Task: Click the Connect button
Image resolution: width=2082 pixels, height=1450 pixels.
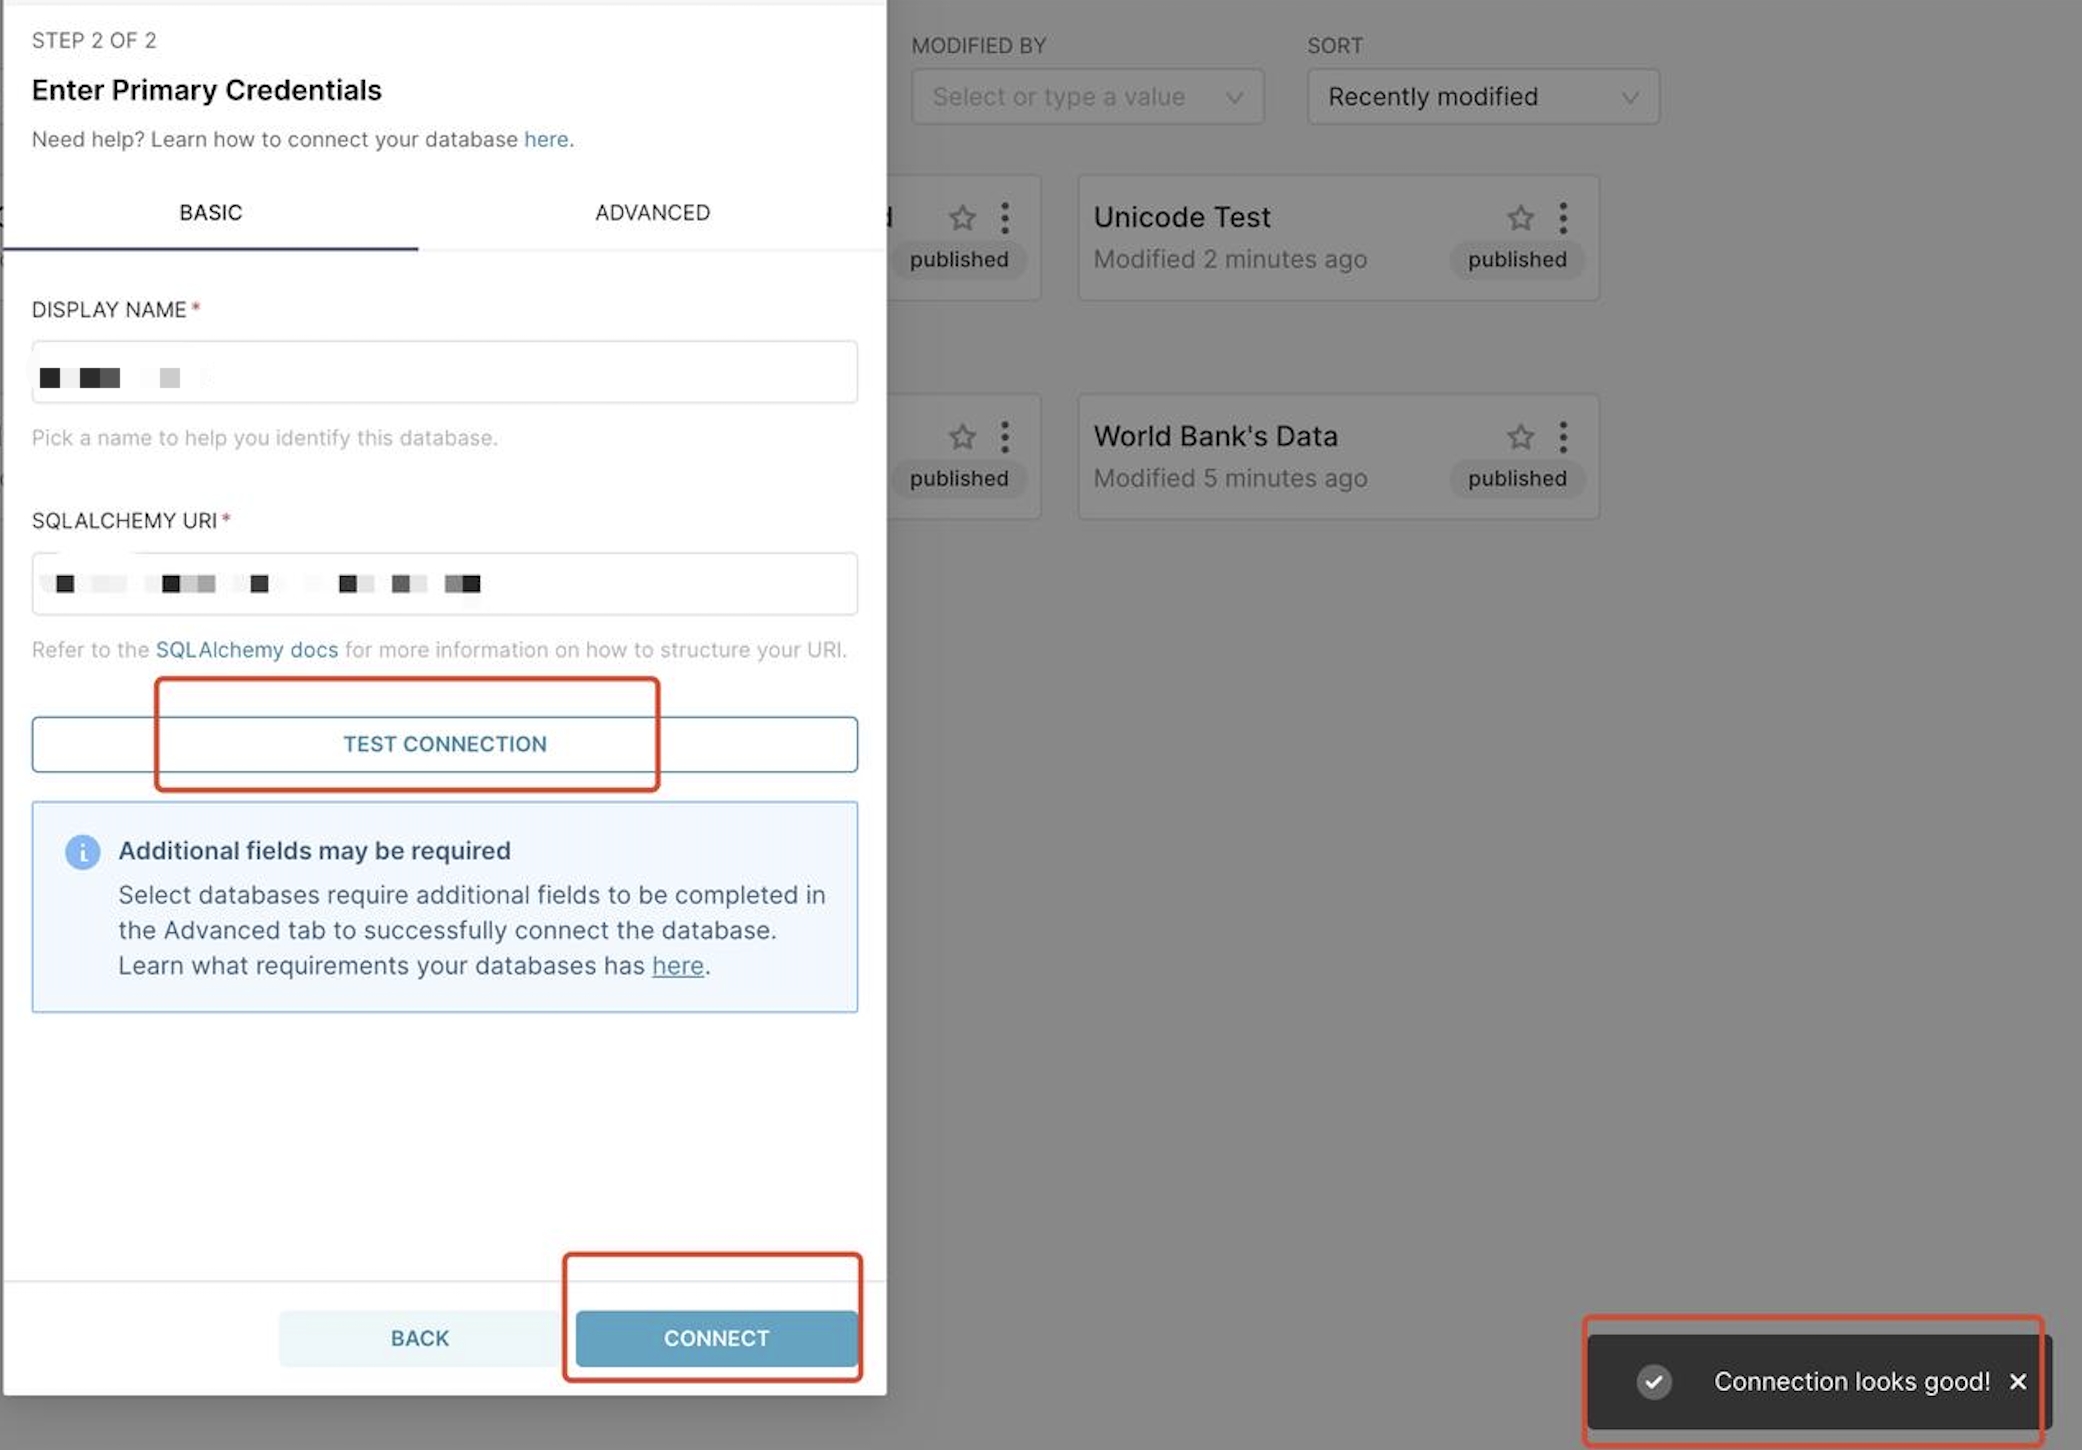Action: point(716,1338)
